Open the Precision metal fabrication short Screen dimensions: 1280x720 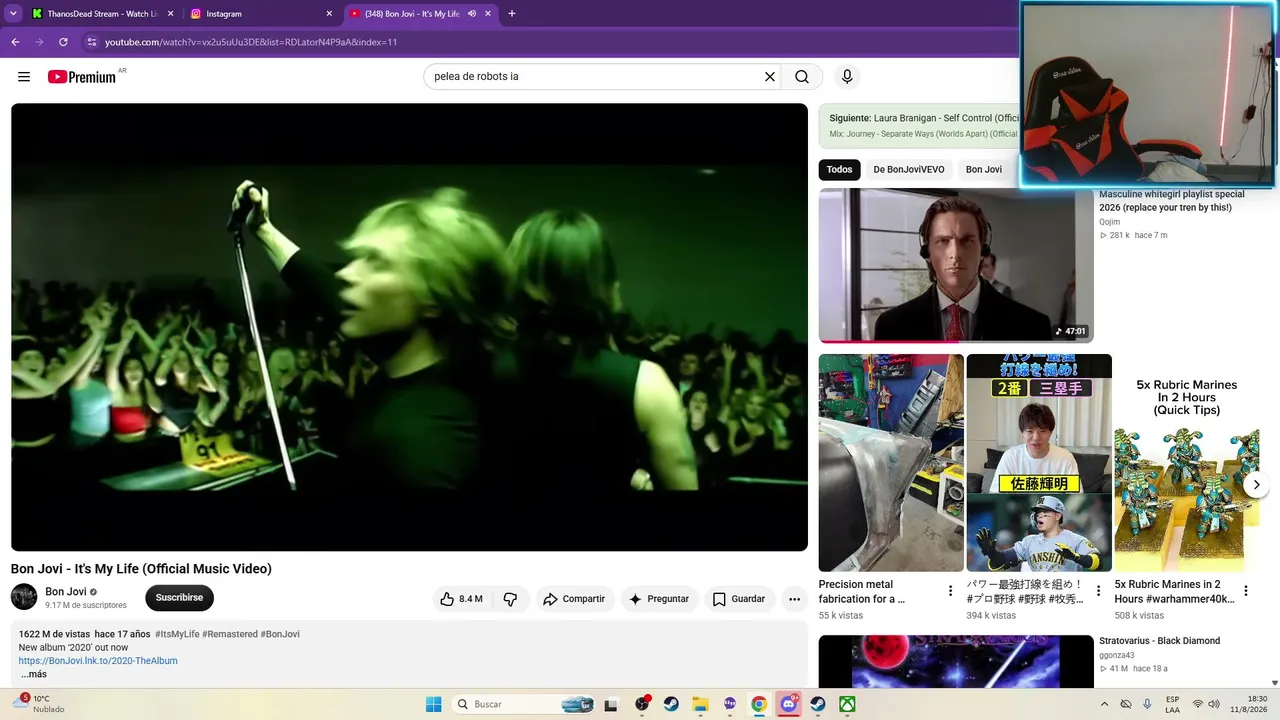[891, 463]
